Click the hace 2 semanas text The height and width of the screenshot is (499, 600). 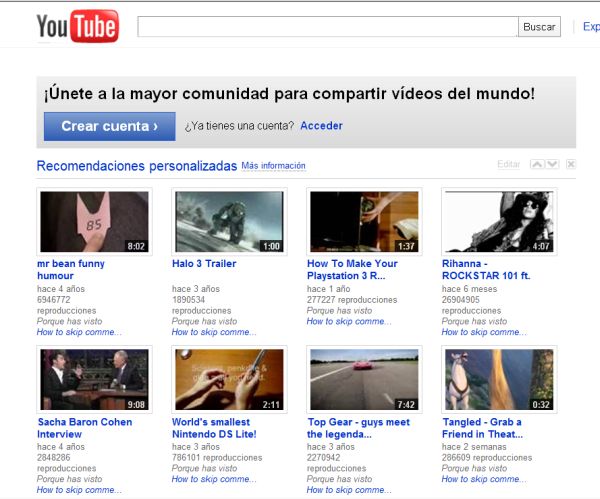(x=474, y=447)
